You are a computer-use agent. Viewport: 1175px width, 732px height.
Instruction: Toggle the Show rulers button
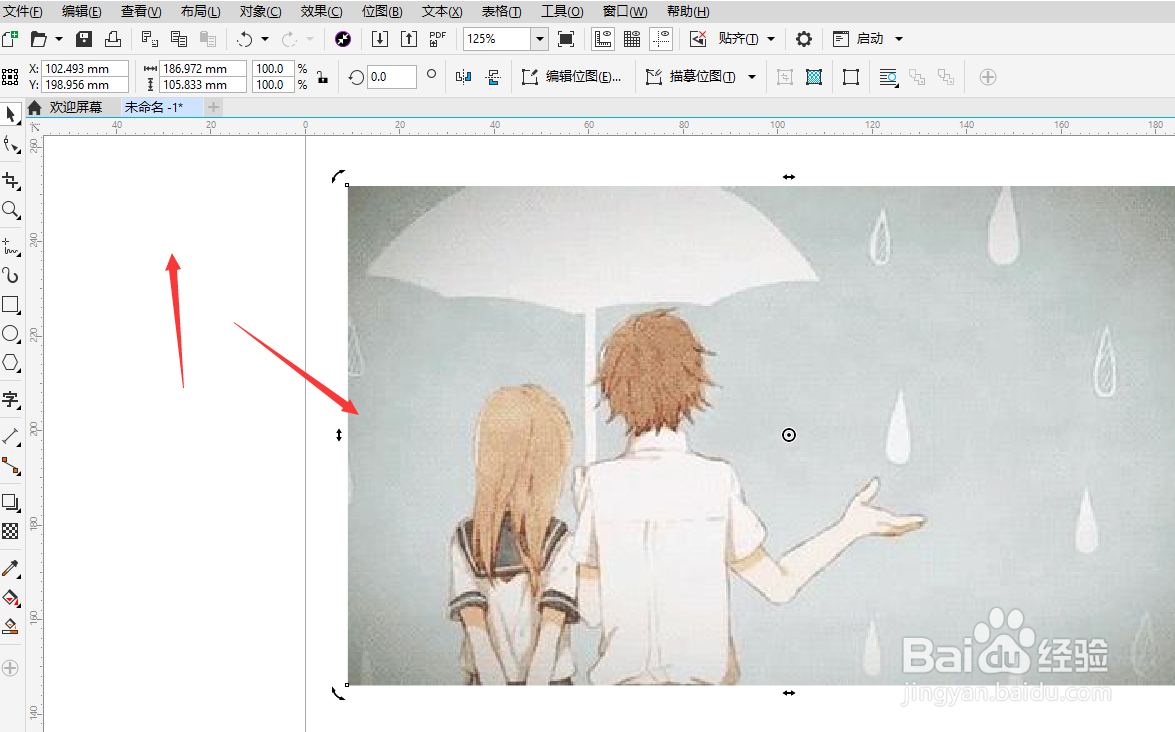tap(602, 39)
